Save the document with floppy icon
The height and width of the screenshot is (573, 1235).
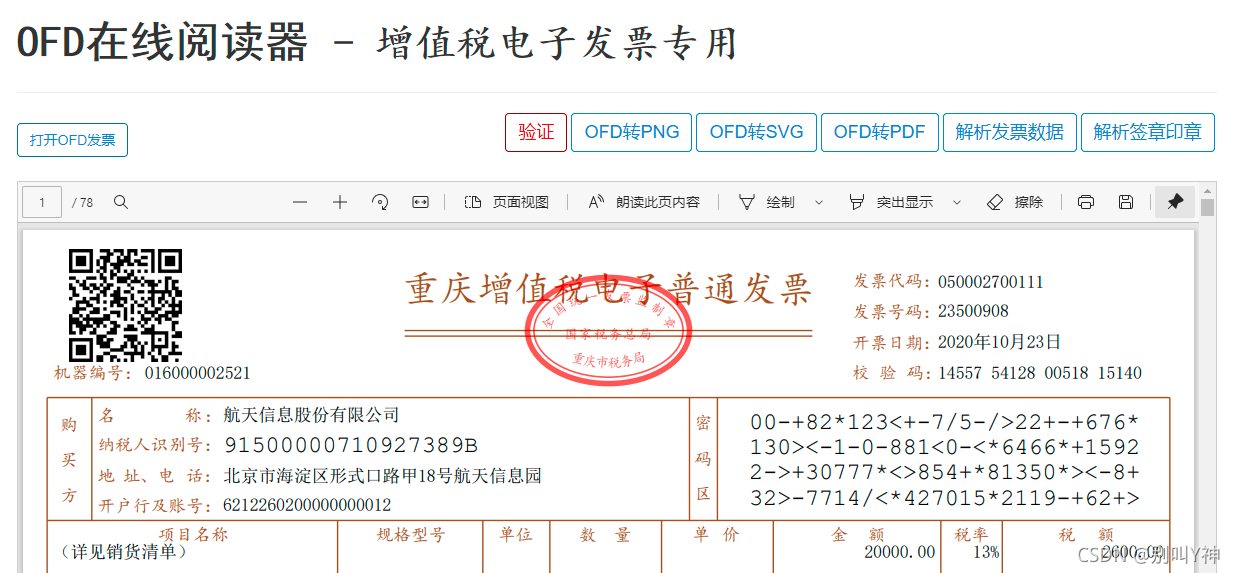pos(1126,202)
